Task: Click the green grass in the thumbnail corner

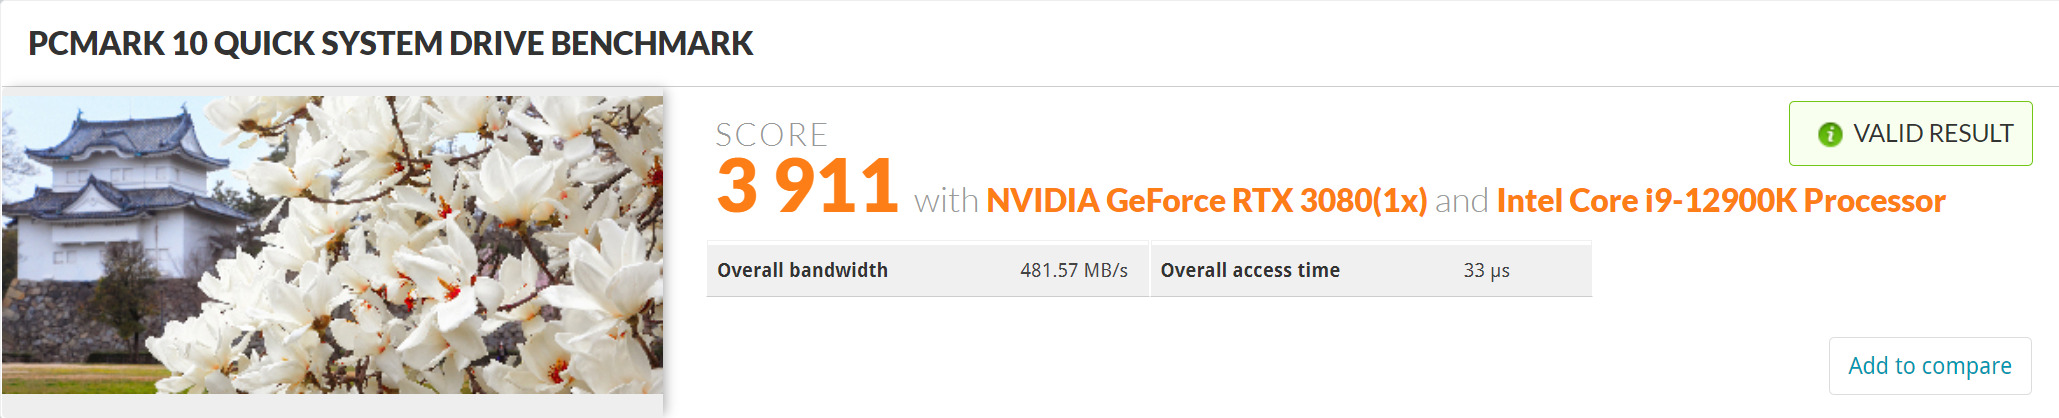Action: pyautogui.click(x=60, y=378)
